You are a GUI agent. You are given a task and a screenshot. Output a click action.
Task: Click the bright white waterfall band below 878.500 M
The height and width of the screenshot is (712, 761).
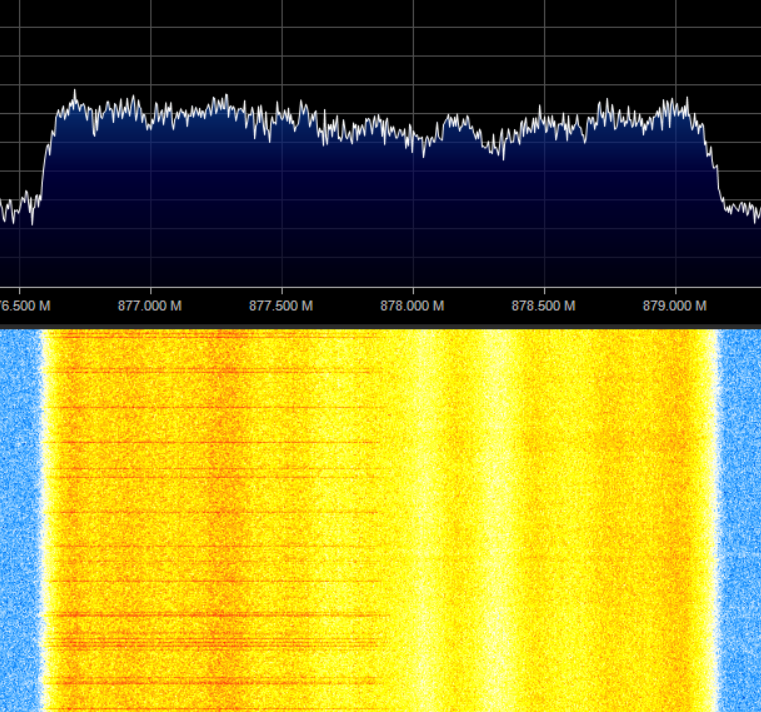coord(497,520)
